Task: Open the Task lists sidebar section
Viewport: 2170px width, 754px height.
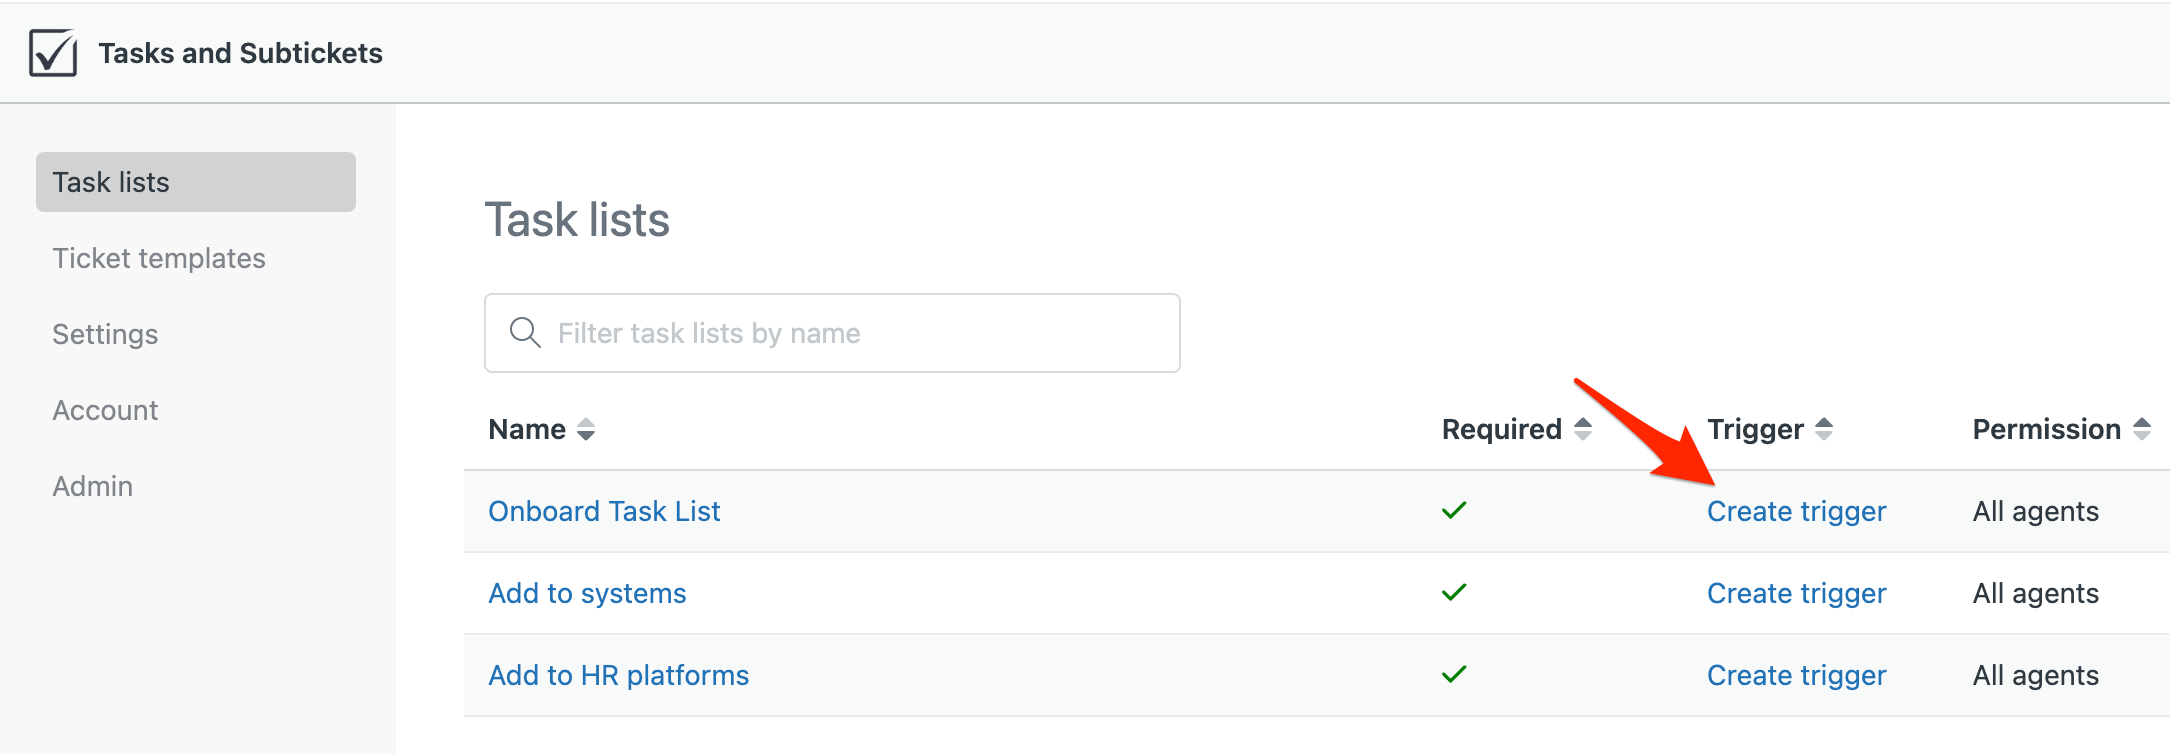Action: click(x=196, y=182)
